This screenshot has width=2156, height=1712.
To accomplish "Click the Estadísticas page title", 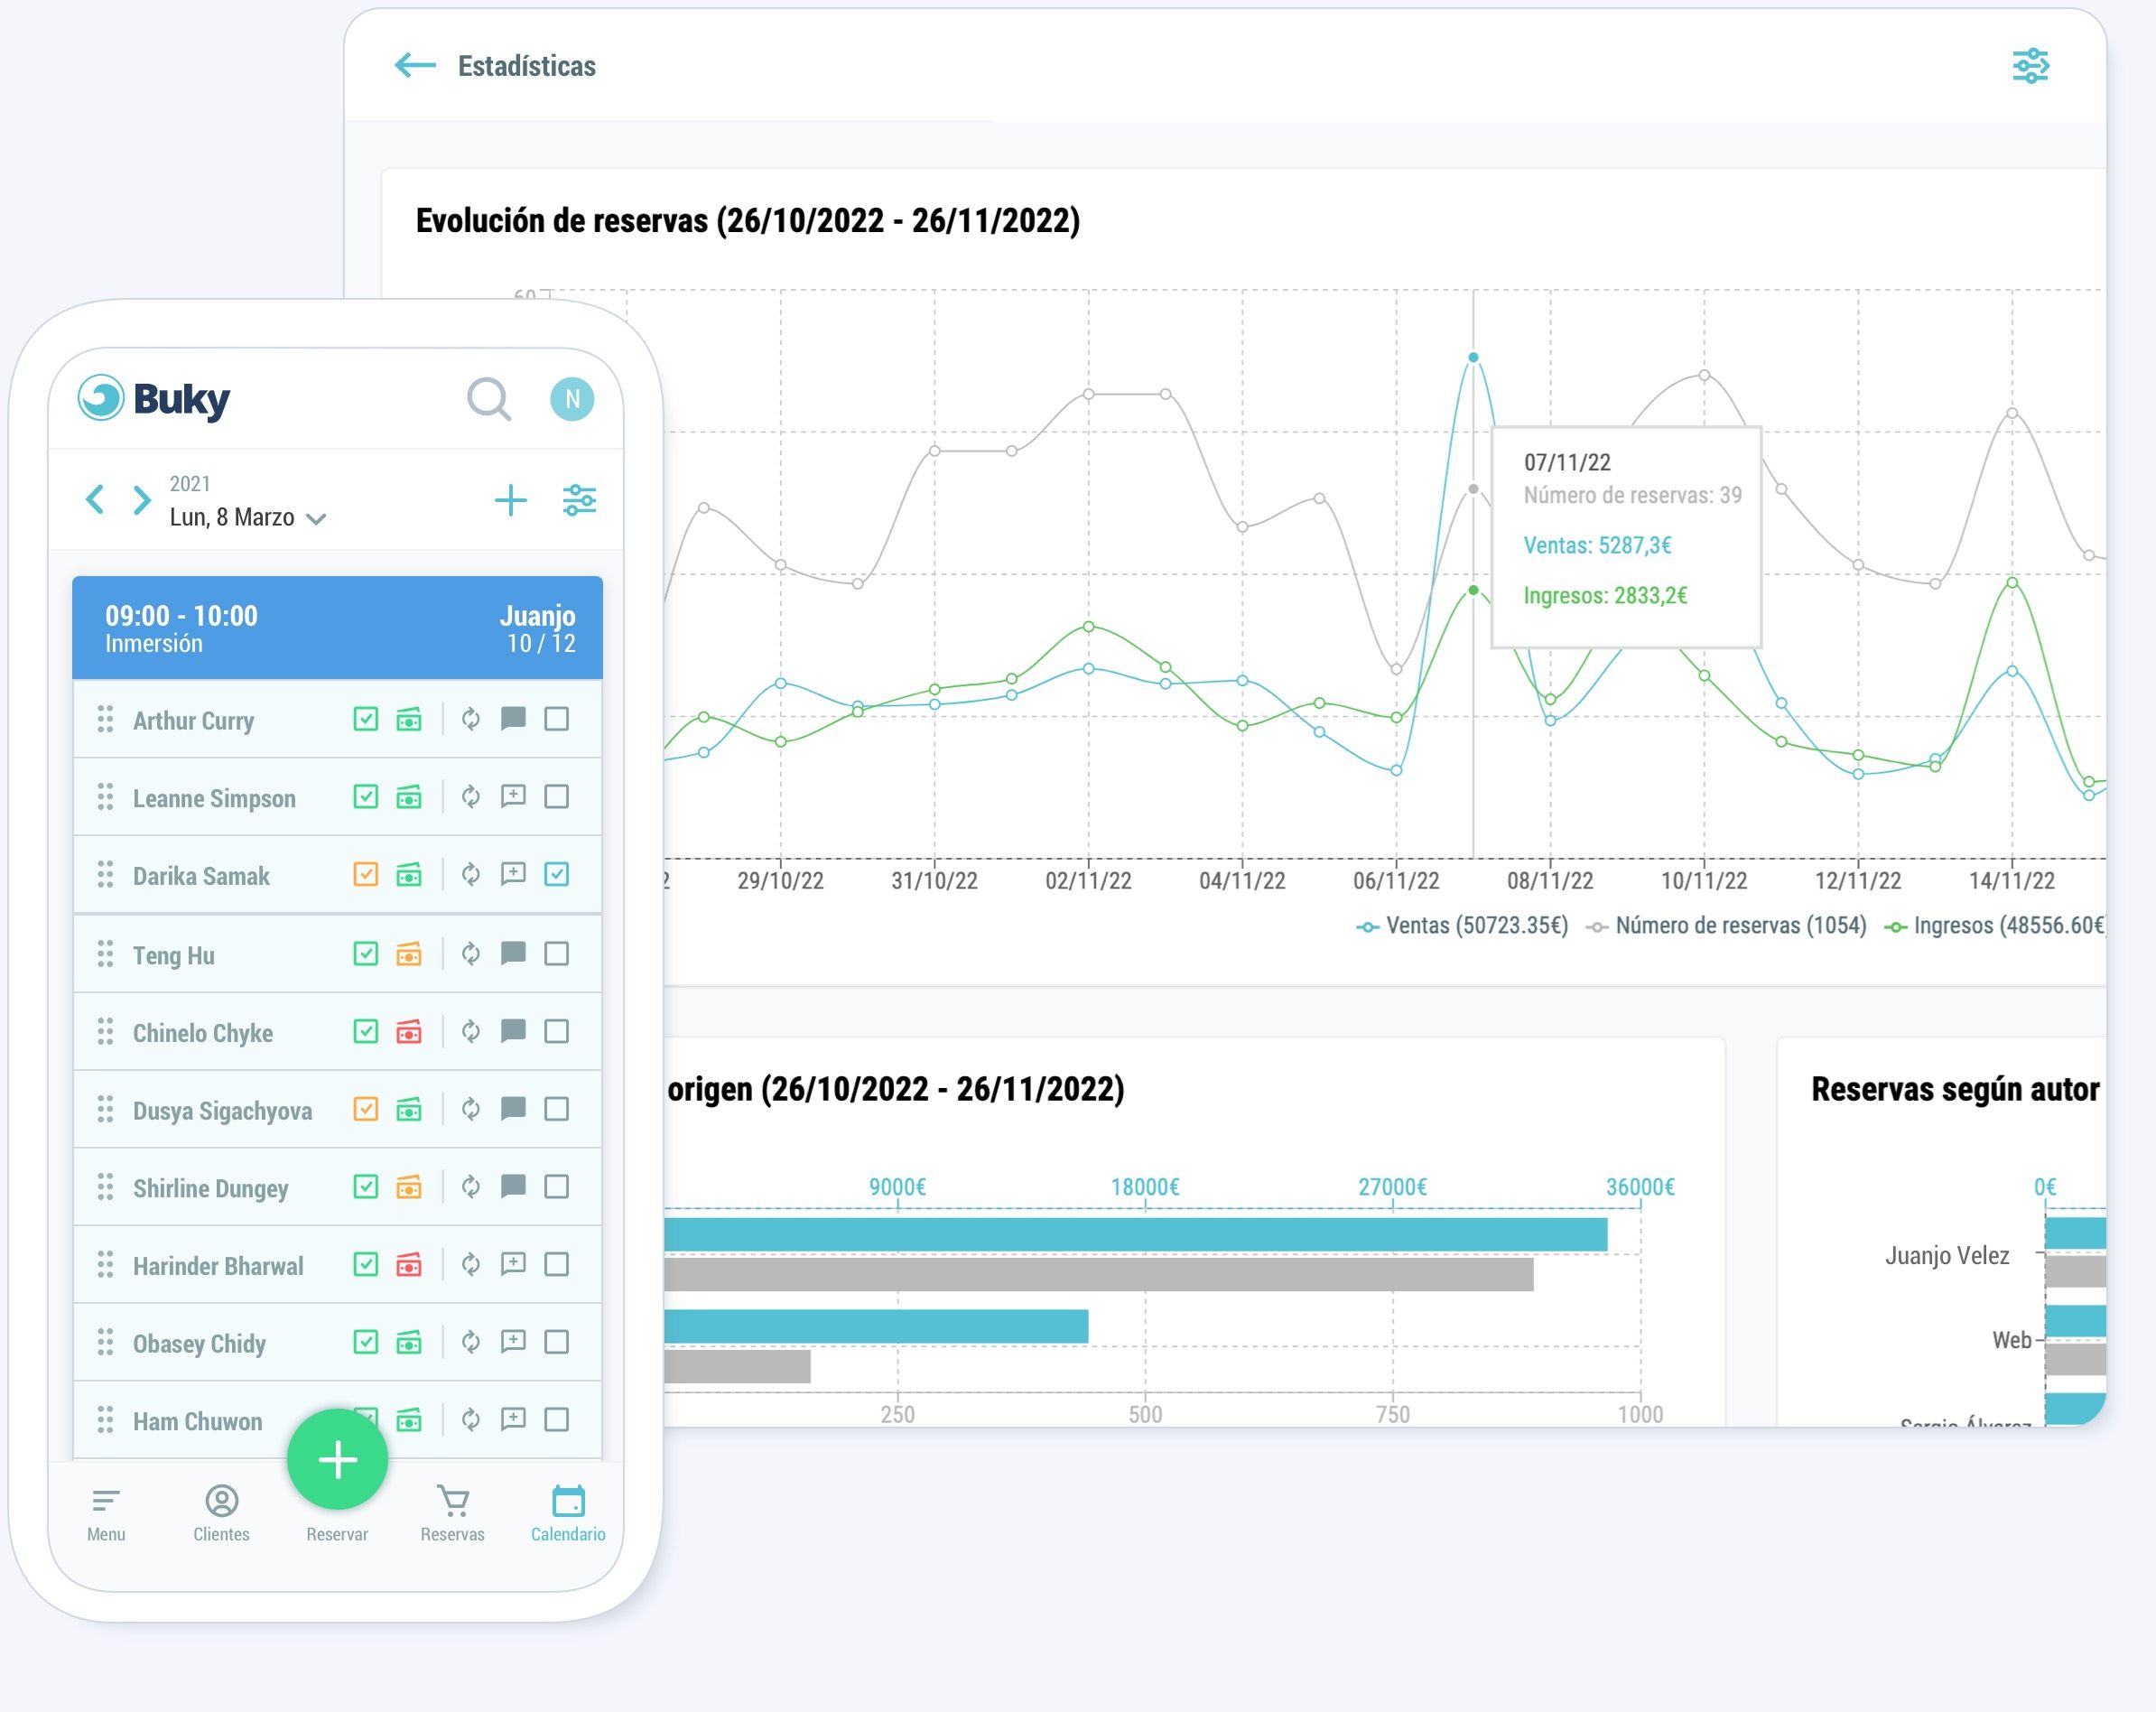I will click(x=527, y=66).
